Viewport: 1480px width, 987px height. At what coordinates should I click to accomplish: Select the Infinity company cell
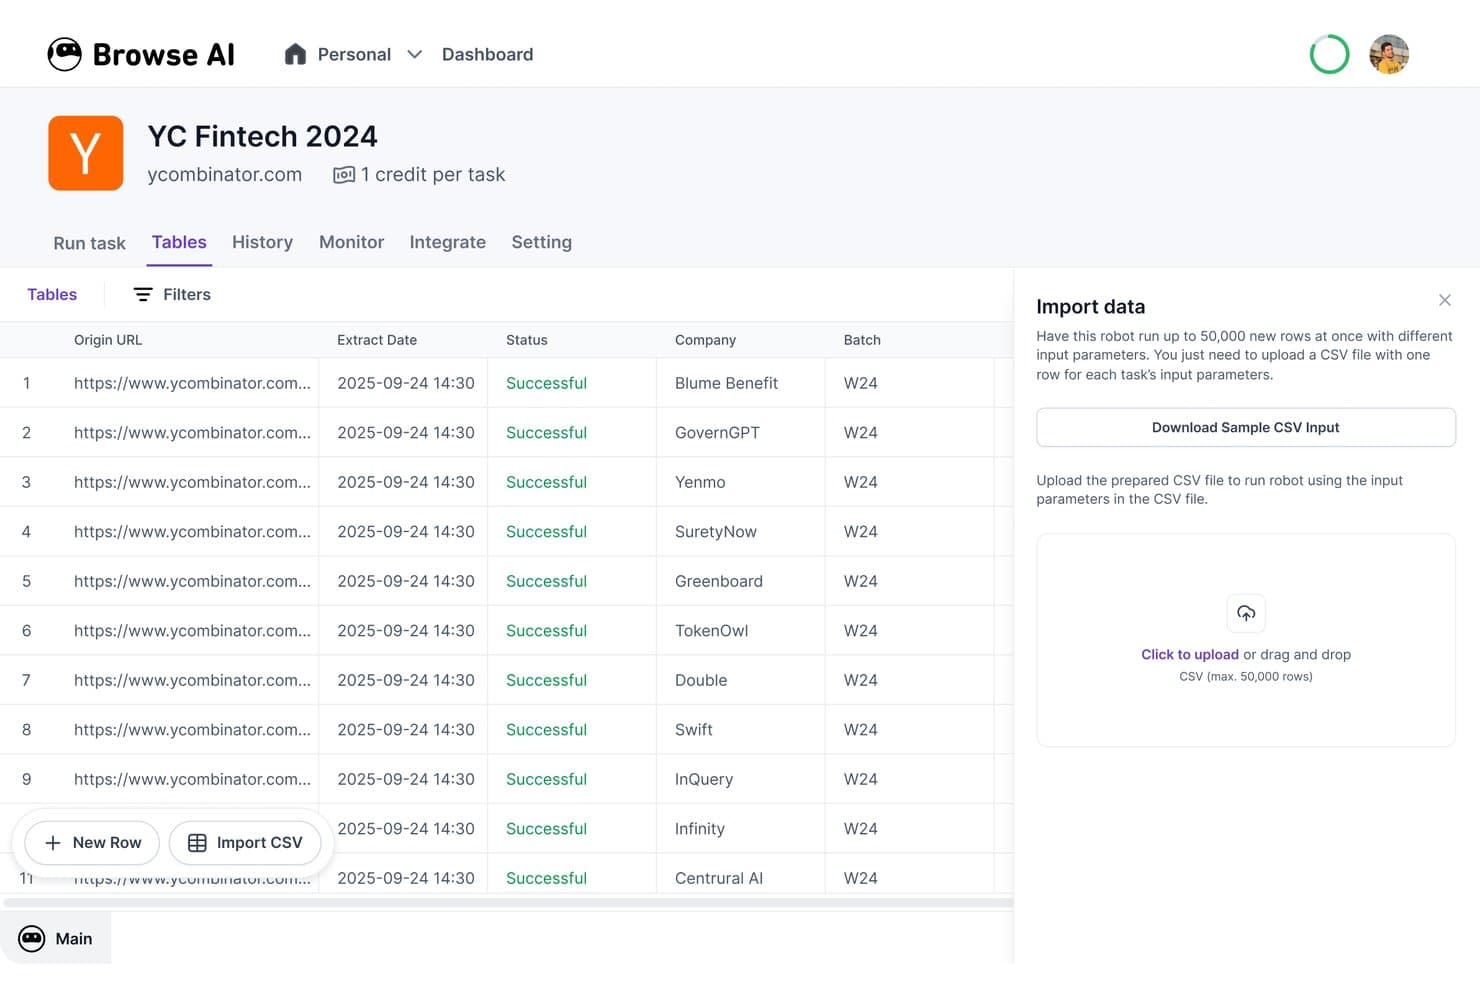pyautogui.click(x=740, y=829)
